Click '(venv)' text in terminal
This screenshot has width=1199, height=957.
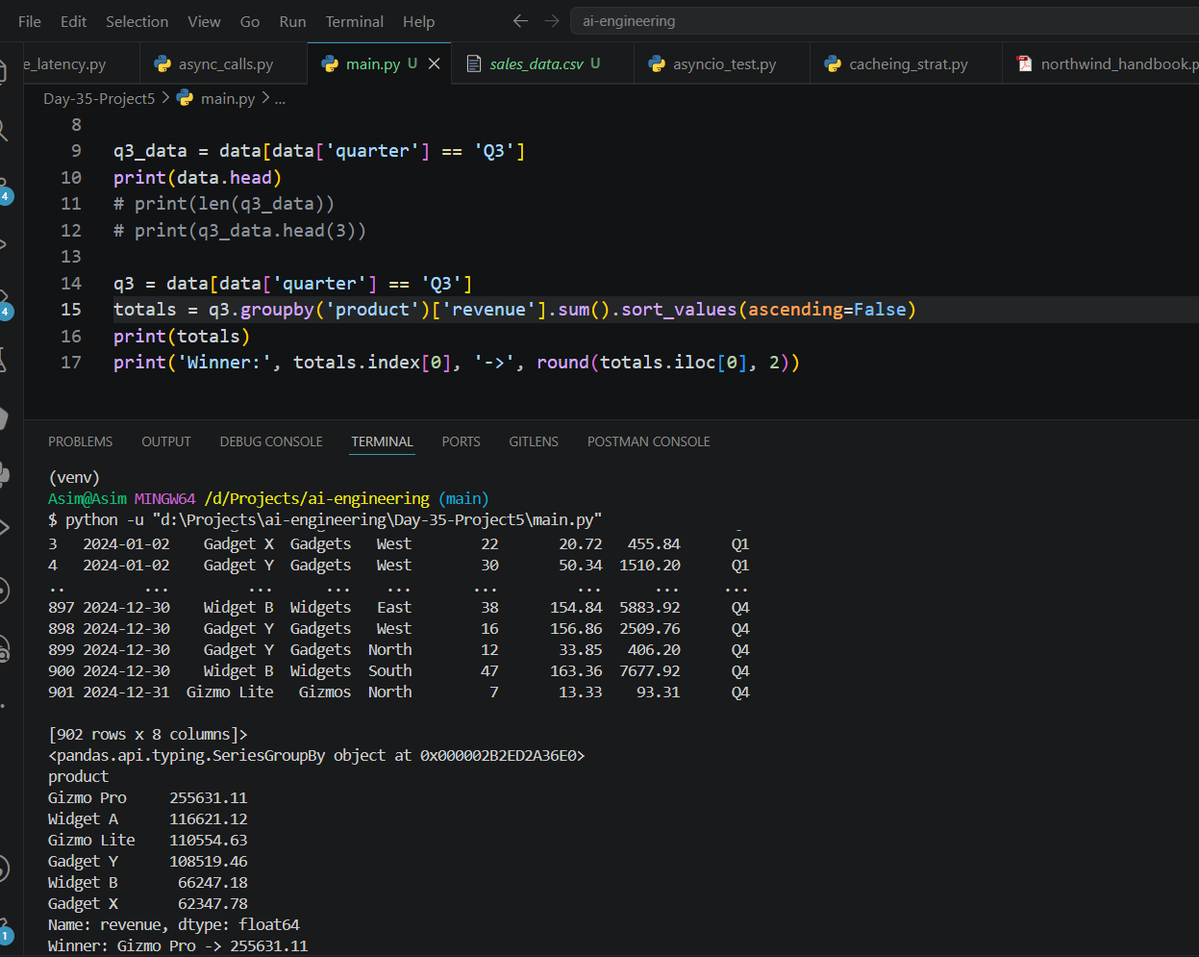tap(74, 477)
